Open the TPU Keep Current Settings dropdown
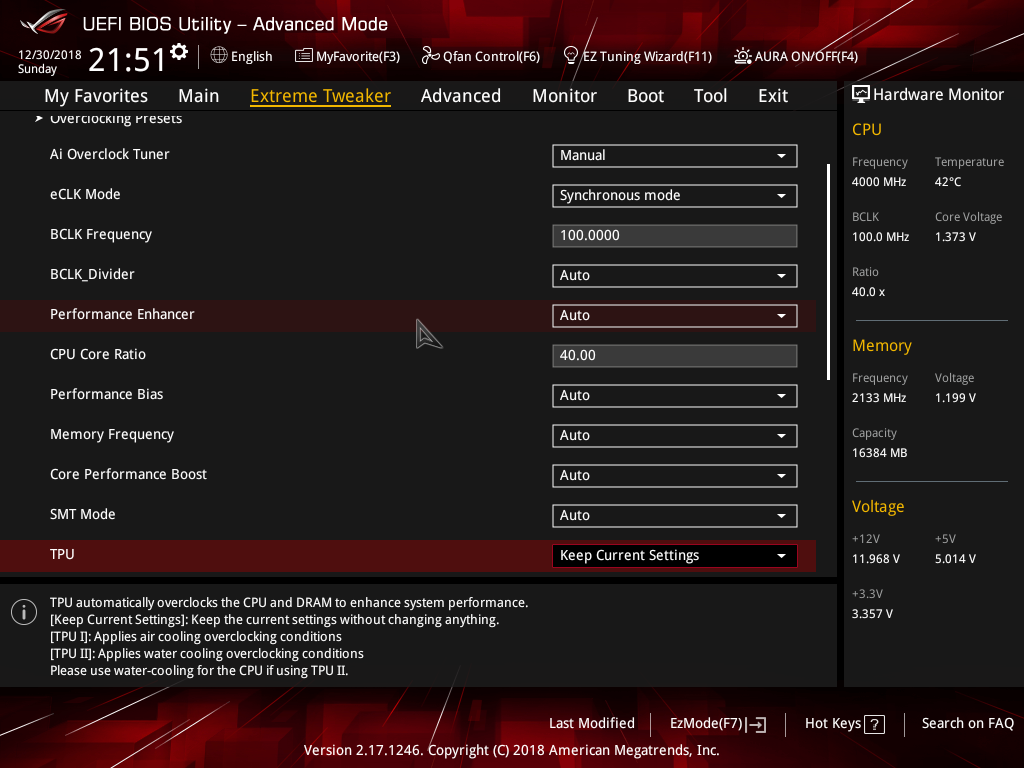Viewport: 1024px width, 768px height. pos(675,556)
